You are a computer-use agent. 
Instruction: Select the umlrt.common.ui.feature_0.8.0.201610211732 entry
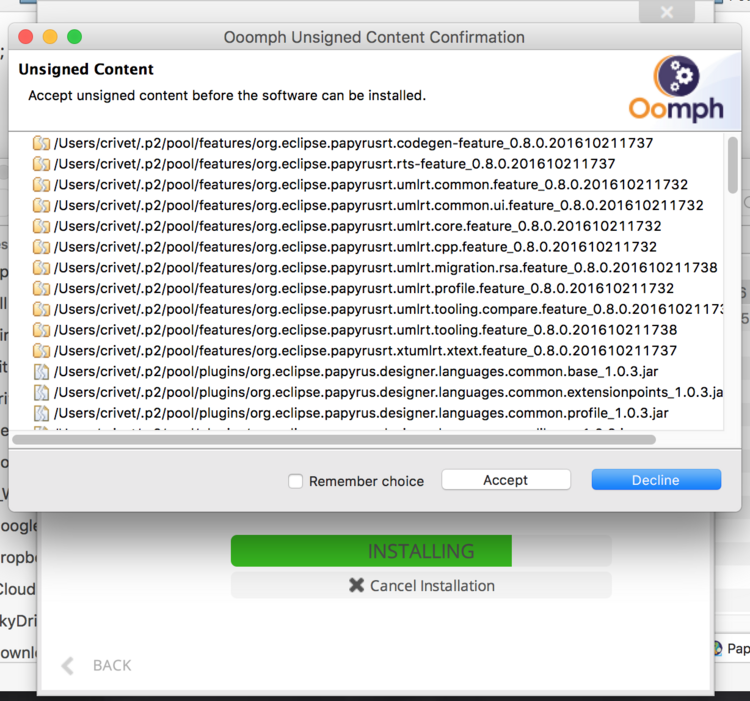378,205
